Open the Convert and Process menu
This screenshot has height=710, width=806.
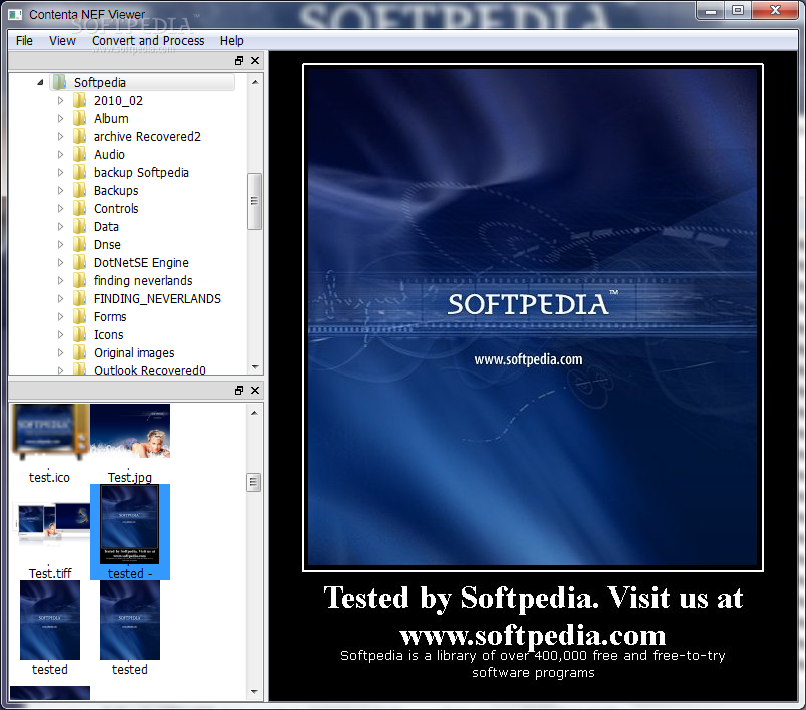pos(148,41)
